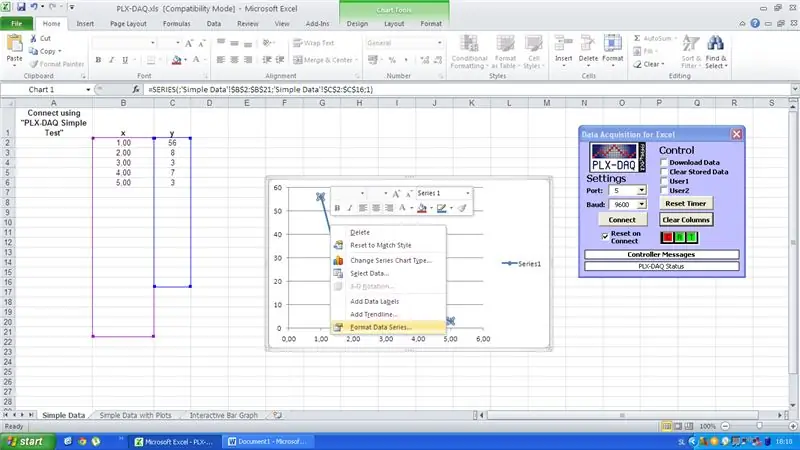
Task: Click the Cut scissors icon
Action: click(x=33, y=38)
